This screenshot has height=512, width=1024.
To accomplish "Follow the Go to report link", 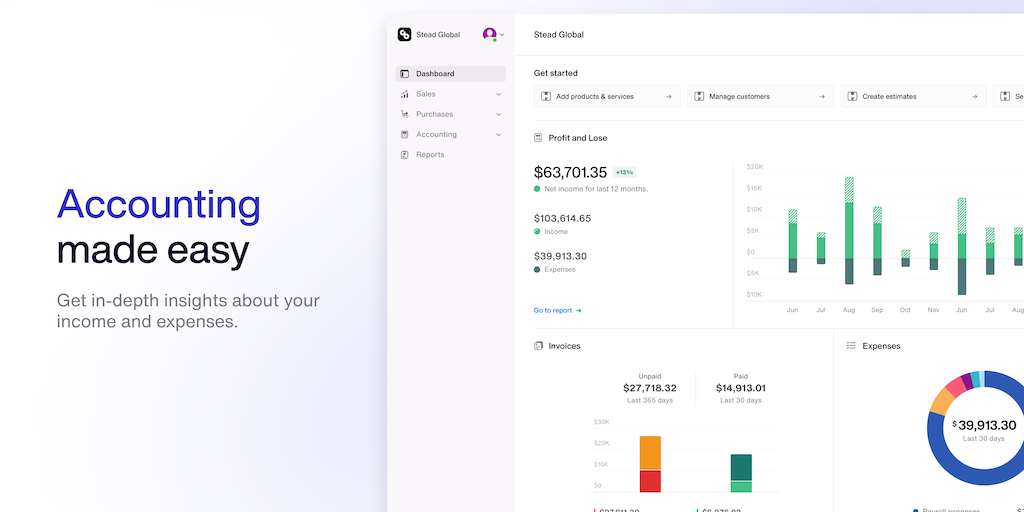I will [557, 311].
